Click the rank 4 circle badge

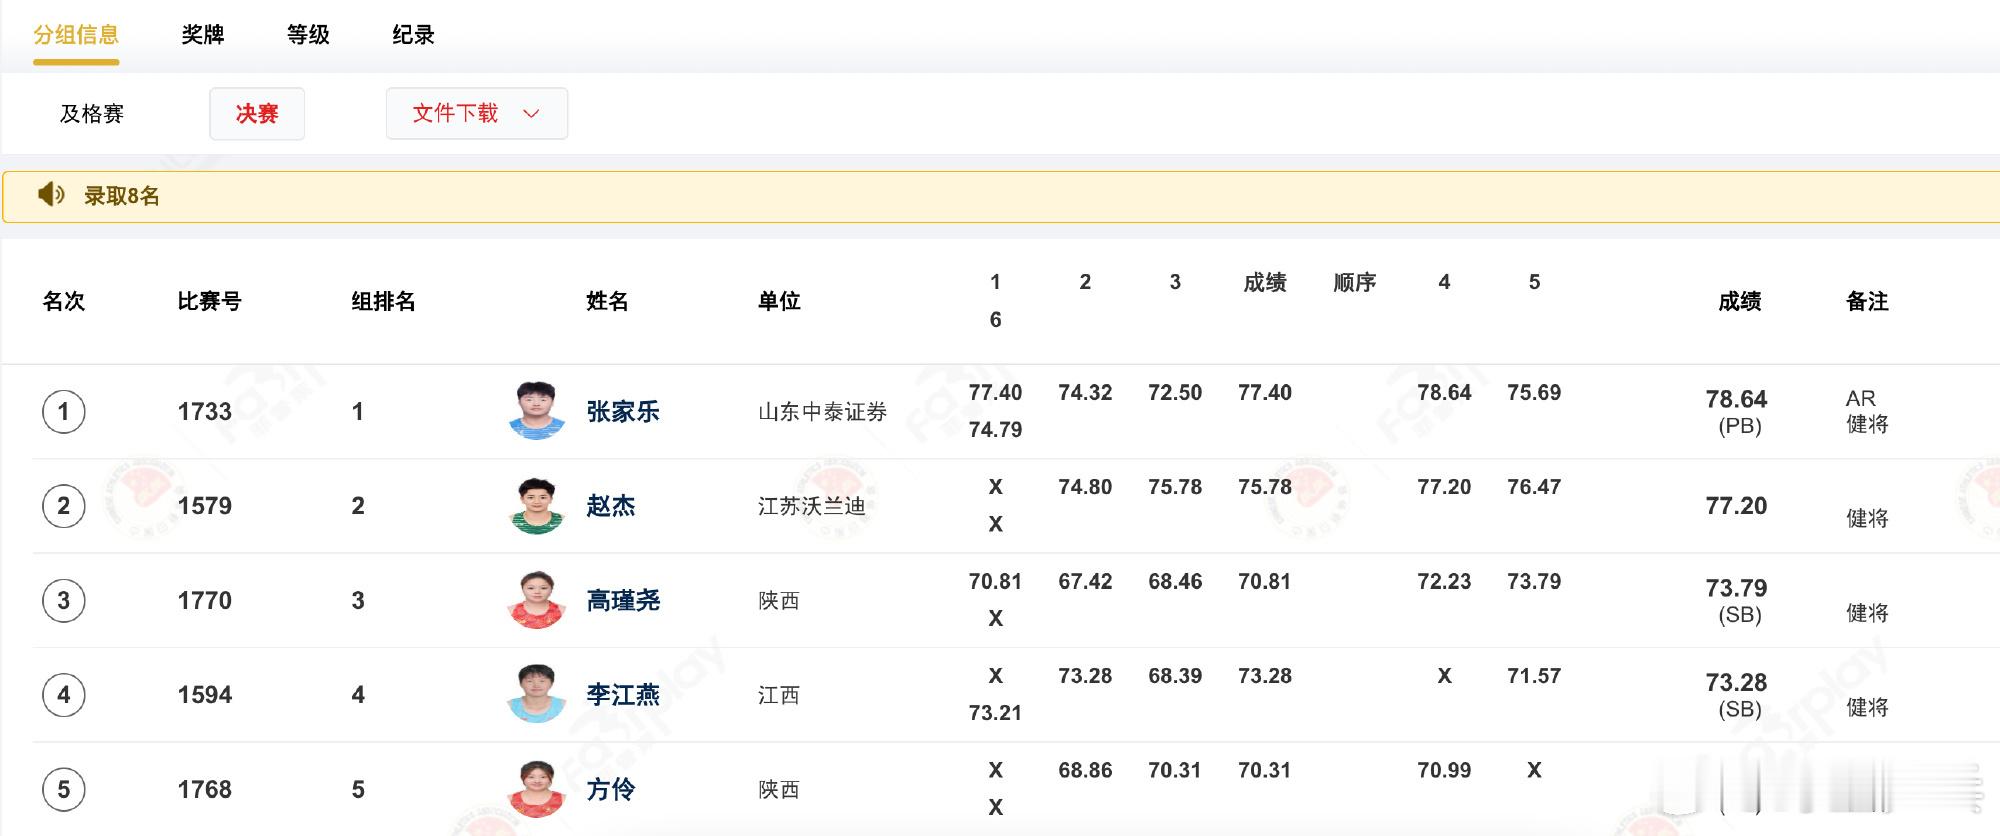point(64,695)
